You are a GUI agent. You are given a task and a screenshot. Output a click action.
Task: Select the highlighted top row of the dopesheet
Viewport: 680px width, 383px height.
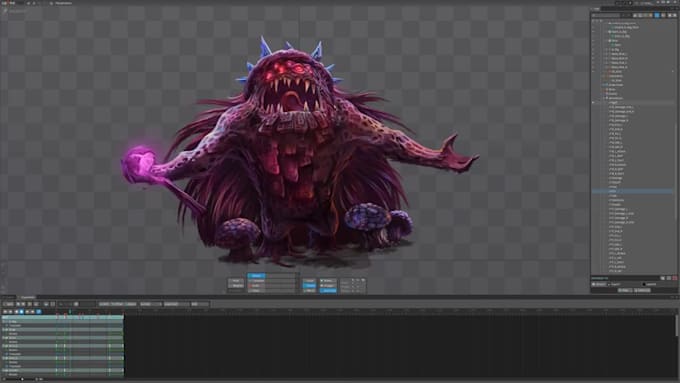coord(62,318)
